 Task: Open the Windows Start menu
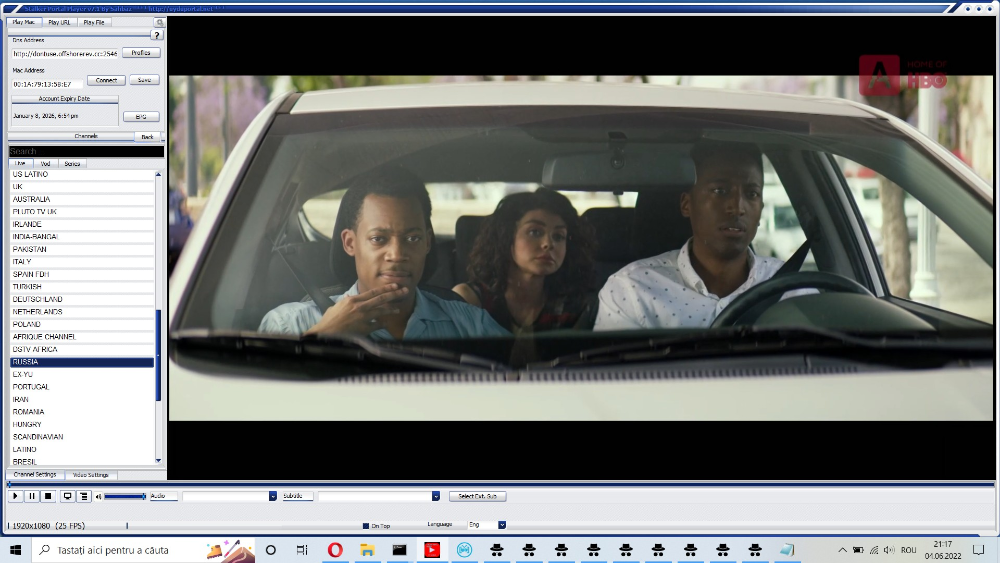click(x=15, y=550)
